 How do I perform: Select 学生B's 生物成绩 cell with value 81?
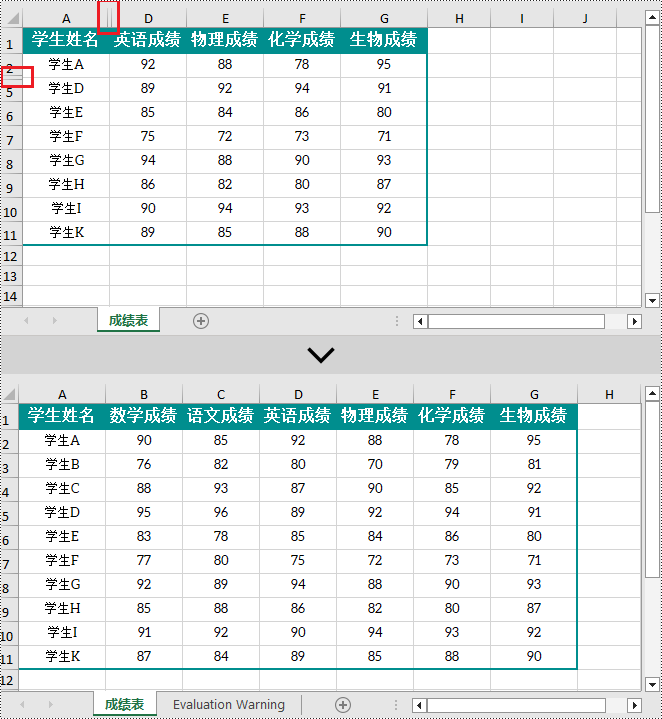tap(534, 465)
